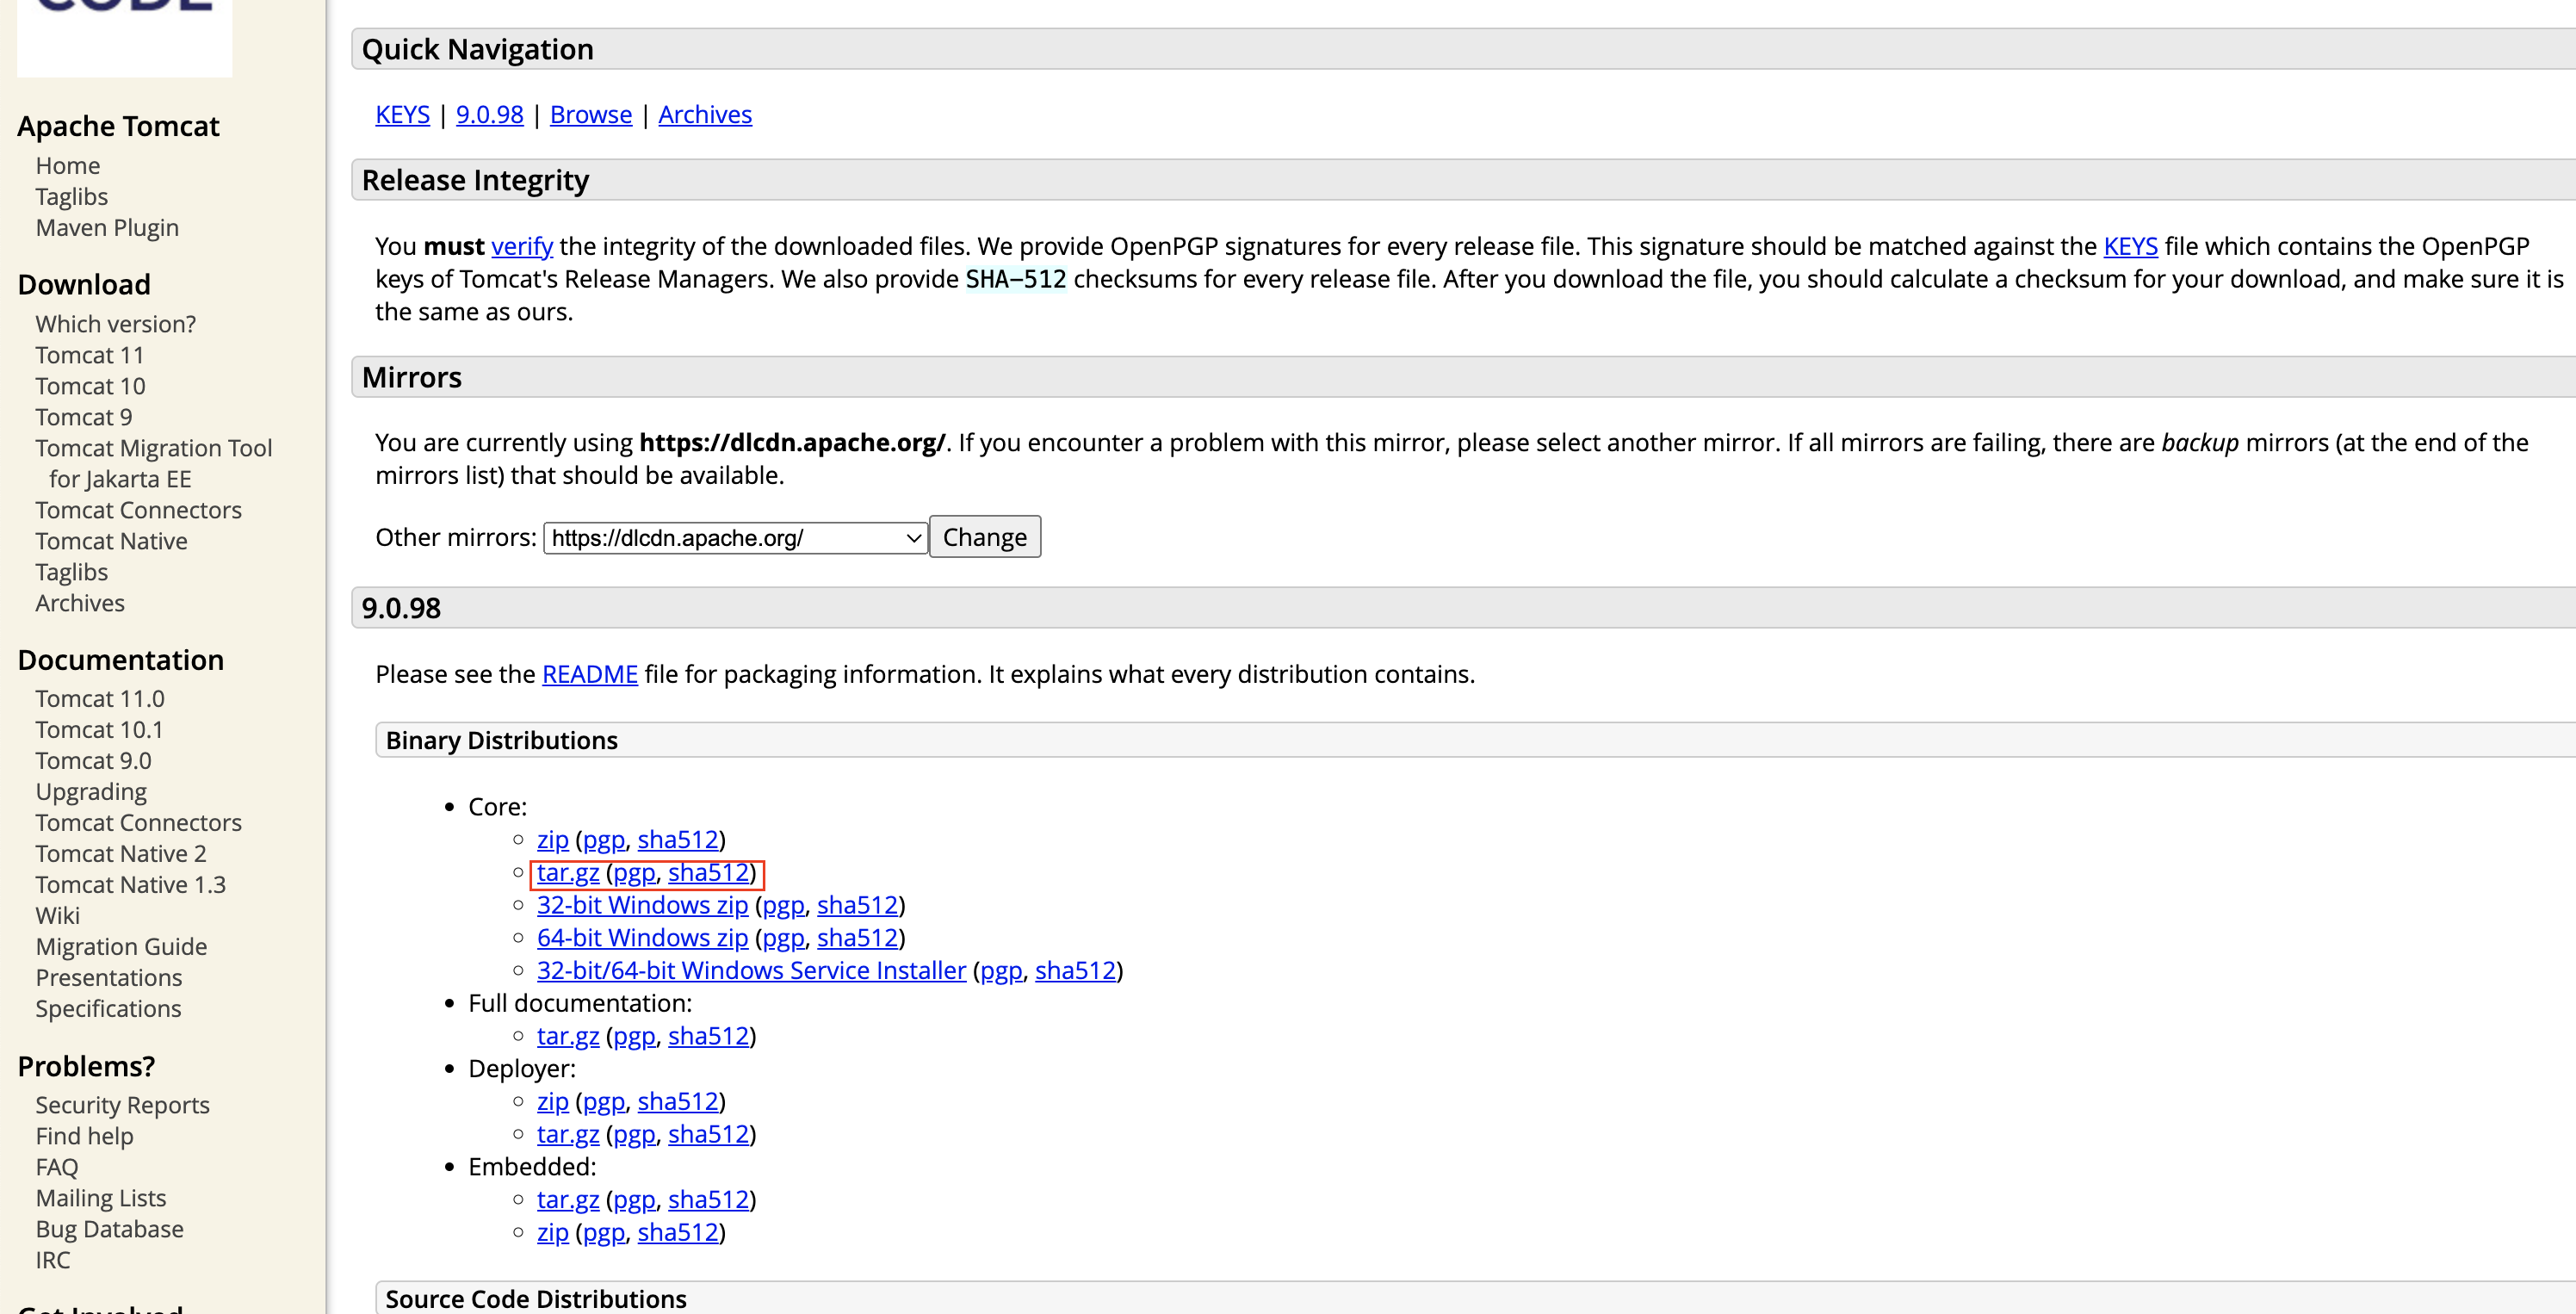The width and height of the screenshot is (2576, 1314).
Task: Open Bug Database sidebar link
Action: (109, 1229)
